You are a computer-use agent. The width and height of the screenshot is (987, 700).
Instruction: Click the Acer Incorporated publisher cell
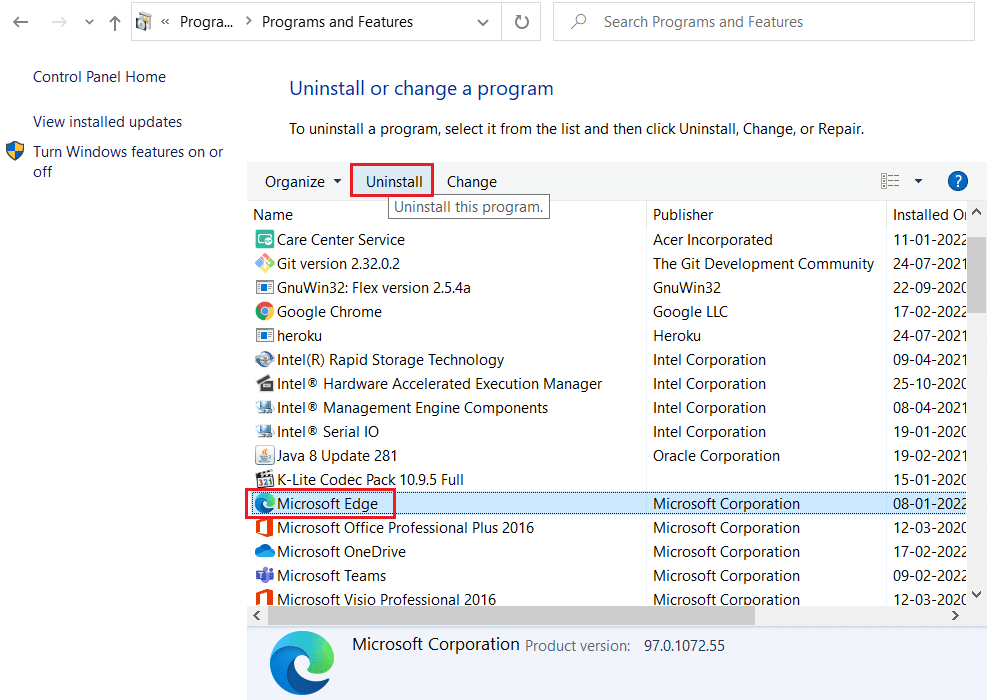click(713, 240)
